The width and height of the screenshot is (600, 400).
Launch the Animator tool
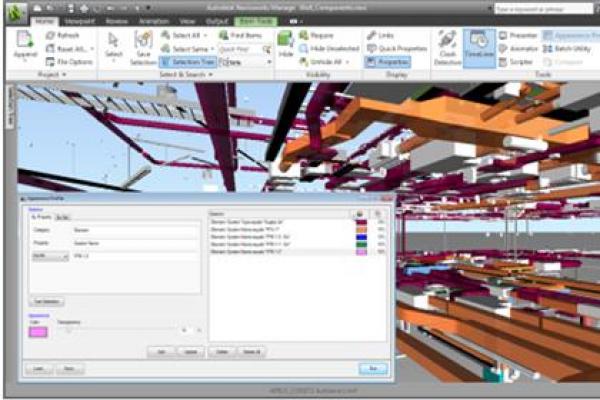[x=519, y=47]
